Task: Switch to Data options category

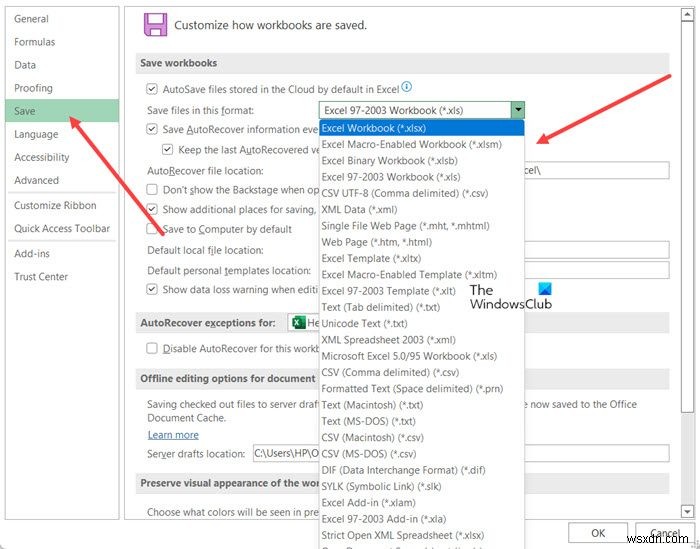Action: tap(62, 65)
